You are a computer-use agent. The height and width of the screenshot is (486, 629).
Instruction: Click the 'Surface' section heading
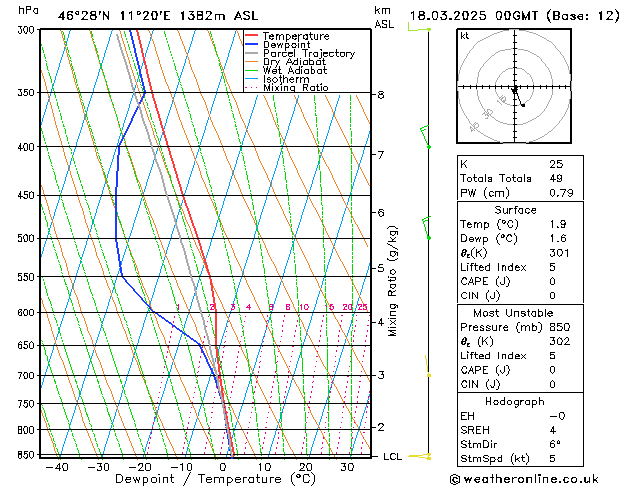[x=515, y=210]
